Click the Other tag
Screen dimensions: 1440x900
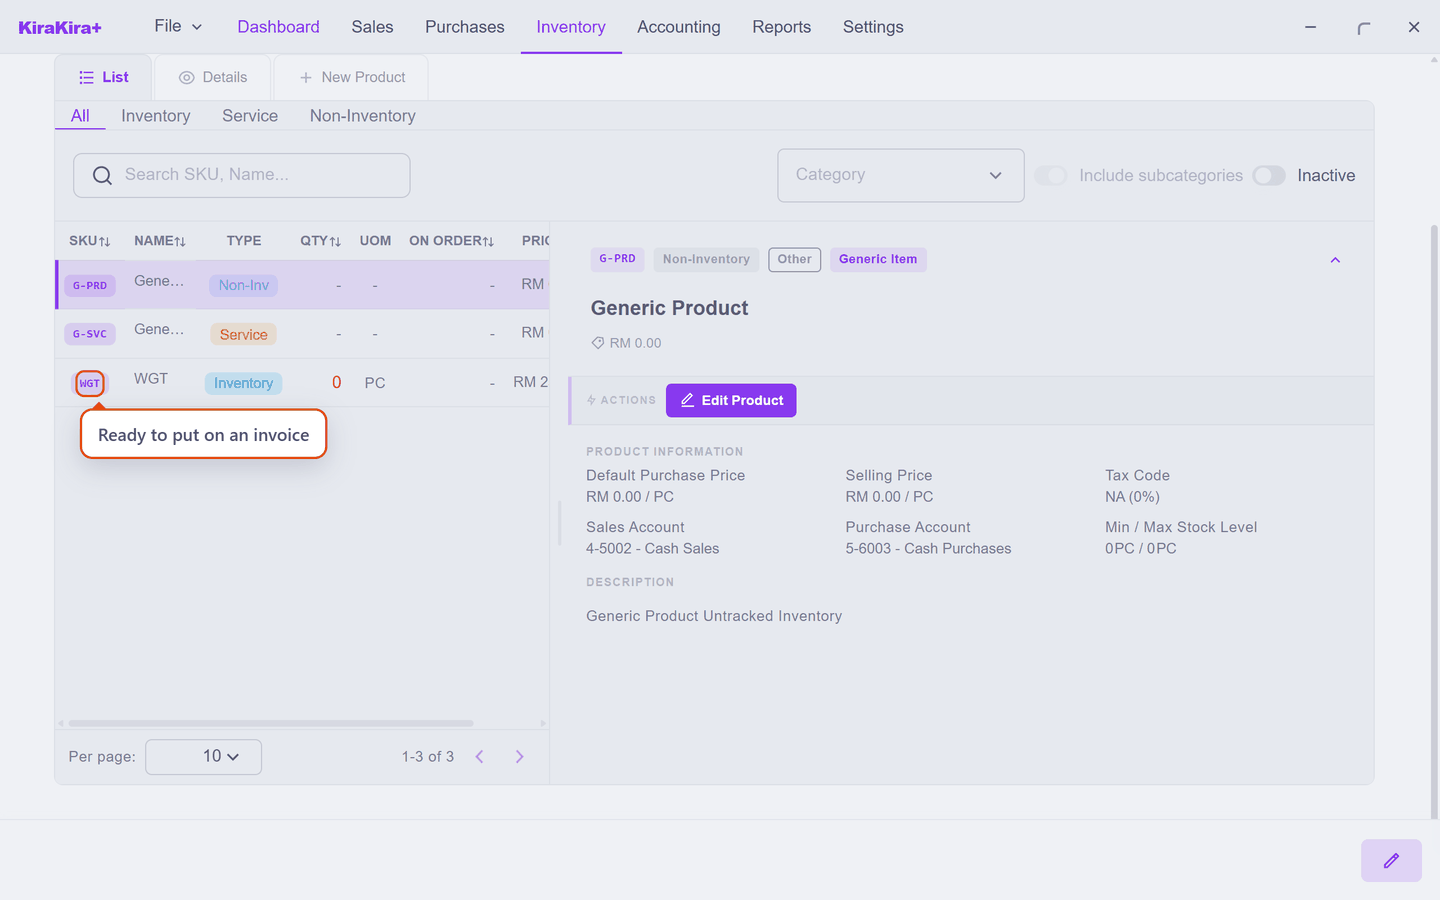[x=795, y=260]
